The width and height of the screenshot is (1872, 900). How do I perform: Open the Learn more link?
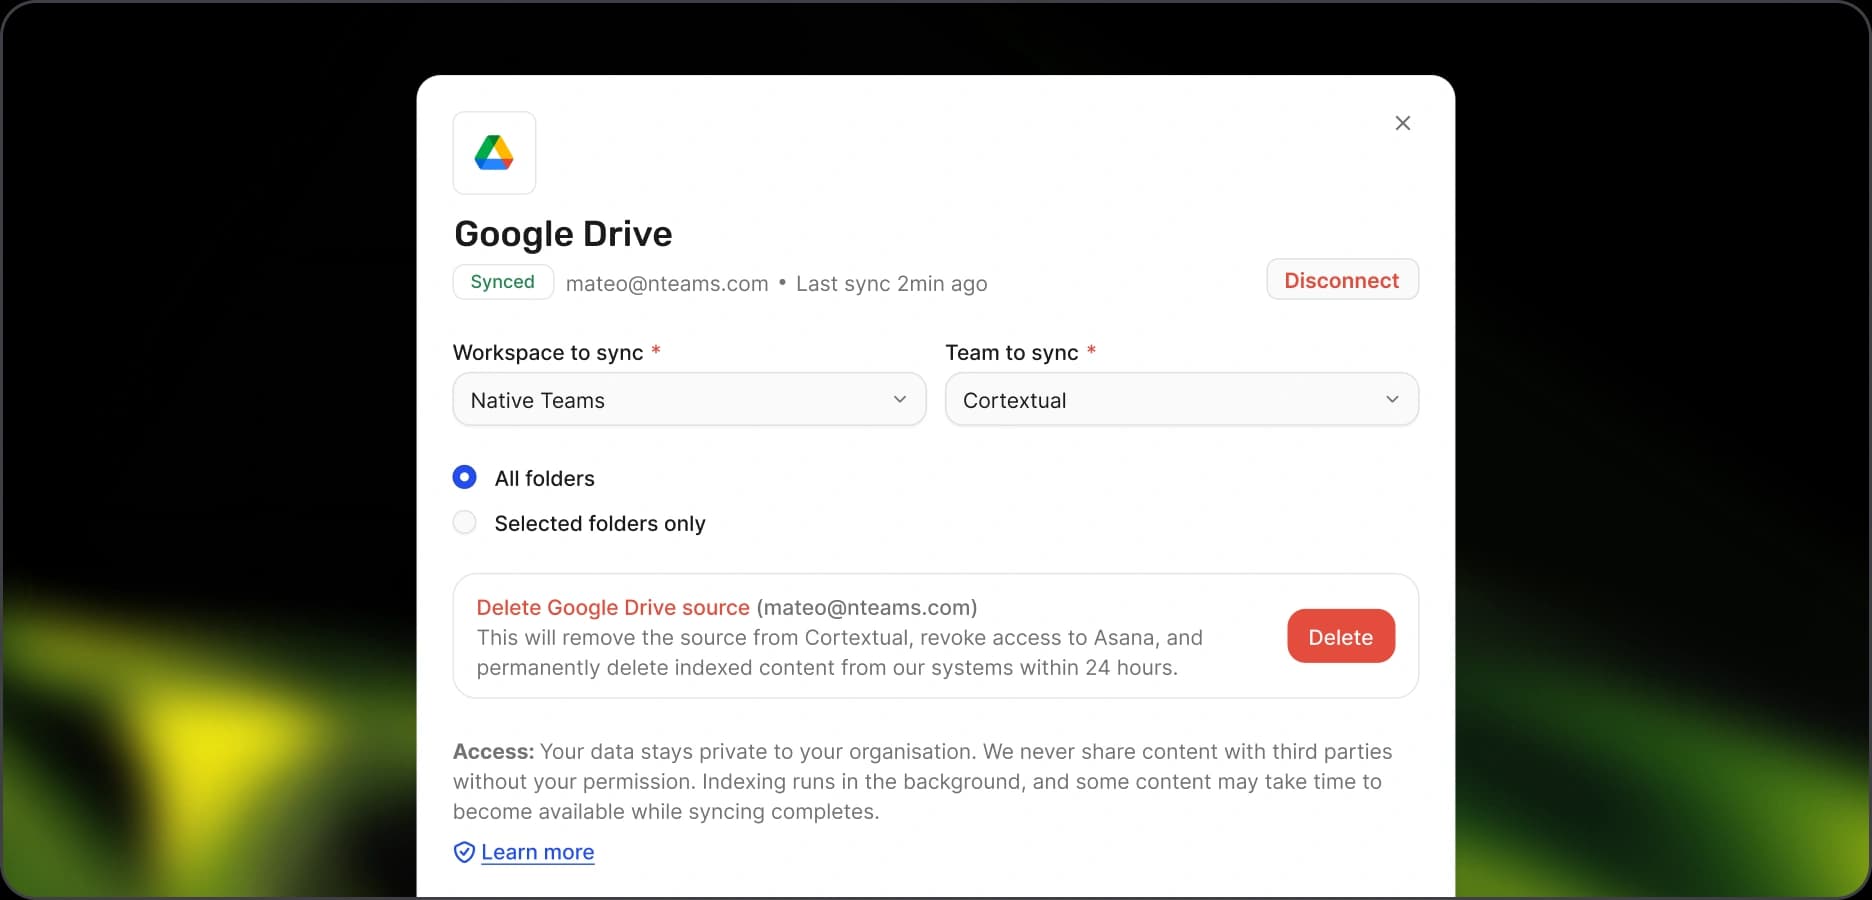pos(538,852)
